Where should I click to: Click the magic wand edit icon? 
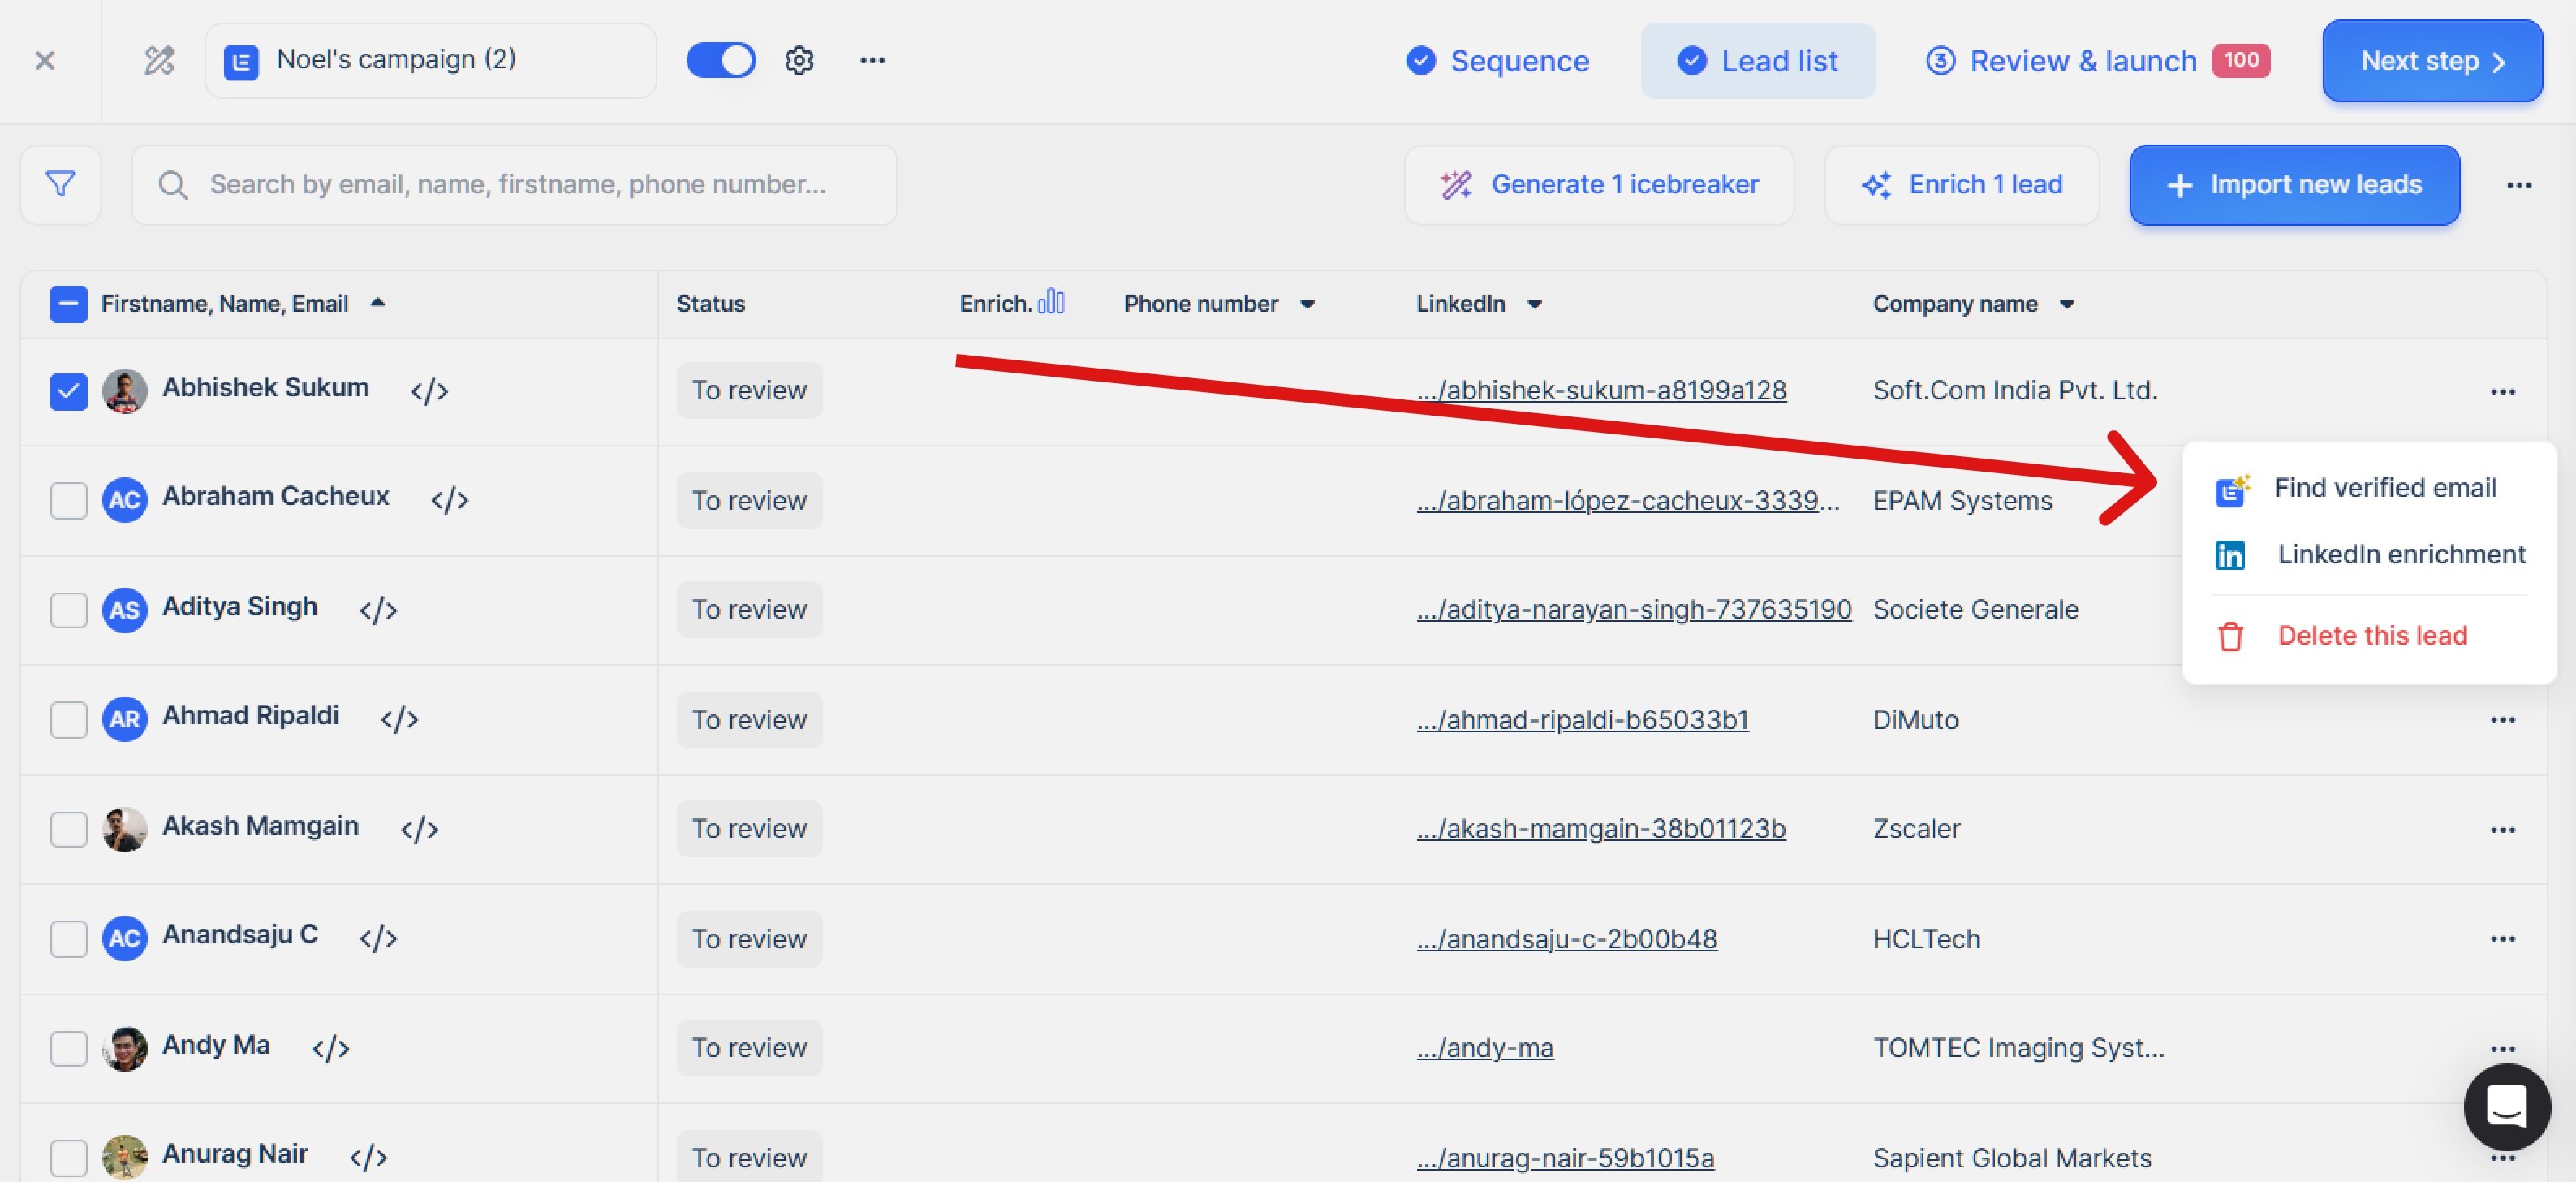pos(159,61)
